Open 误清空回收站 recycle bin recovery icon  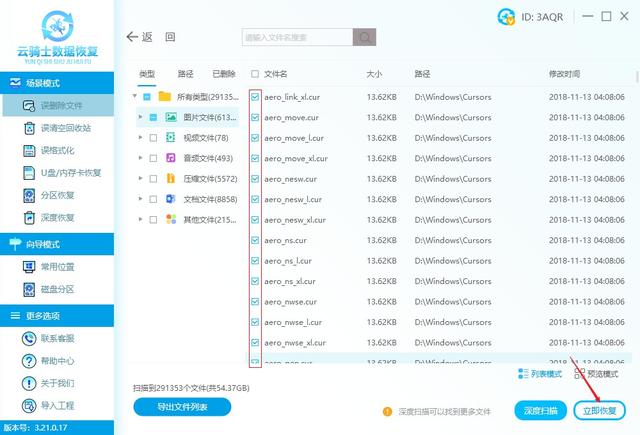pos(29,128)
